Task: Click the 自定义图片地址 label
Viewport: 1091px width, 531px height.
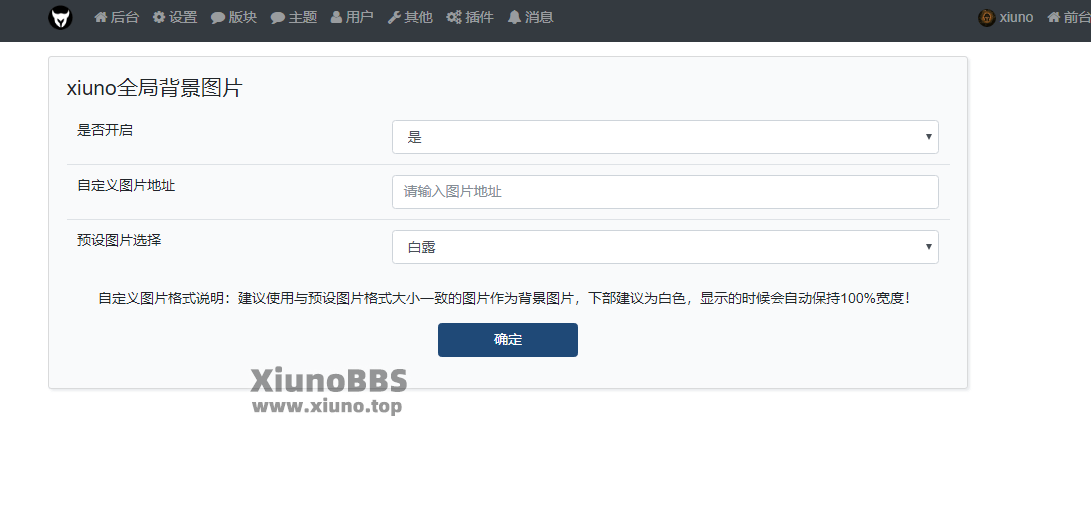Action: click(126, 186)
